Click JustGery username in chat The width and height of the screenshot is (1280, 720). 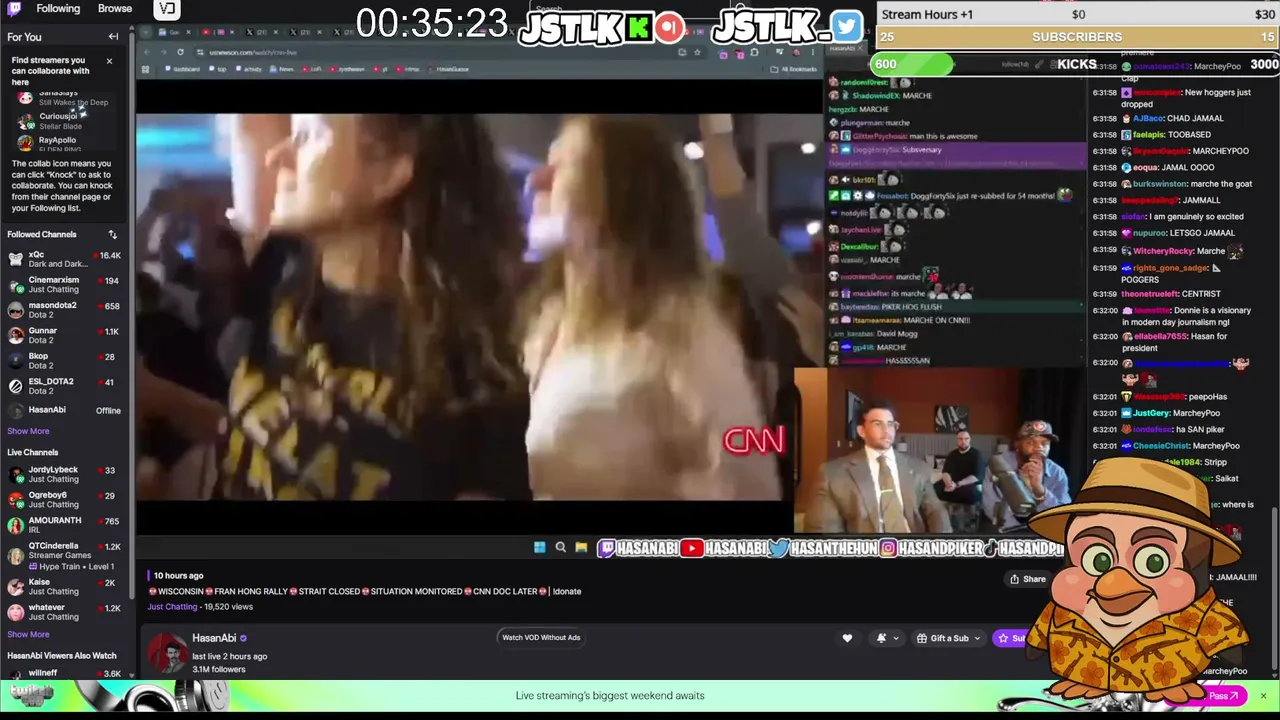coord(1152,413)
